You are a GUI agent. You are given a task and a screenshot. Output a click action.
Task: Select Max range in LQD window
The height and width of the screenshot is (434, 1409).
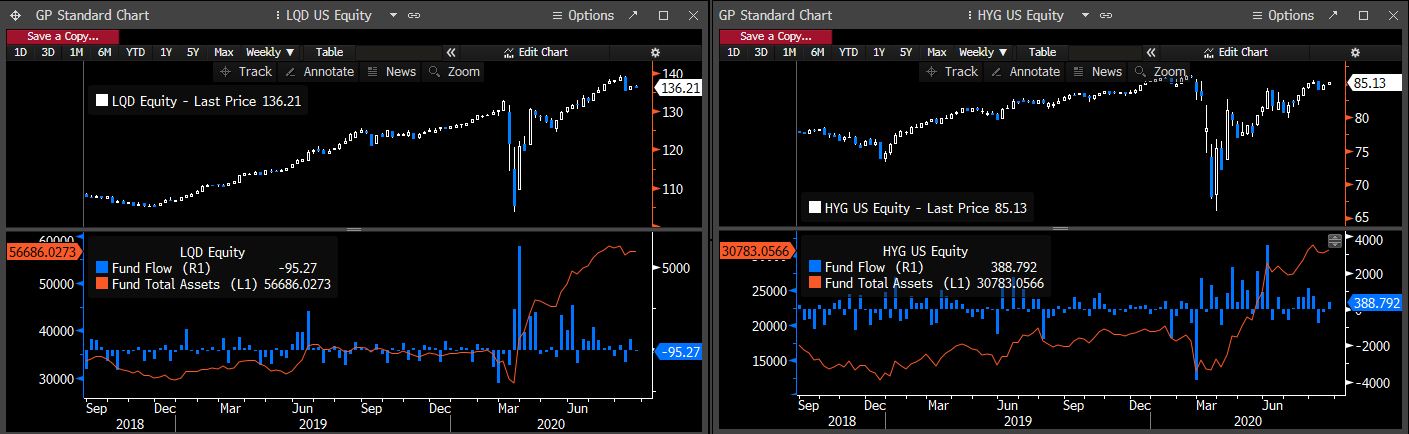(x=224, y=52)
